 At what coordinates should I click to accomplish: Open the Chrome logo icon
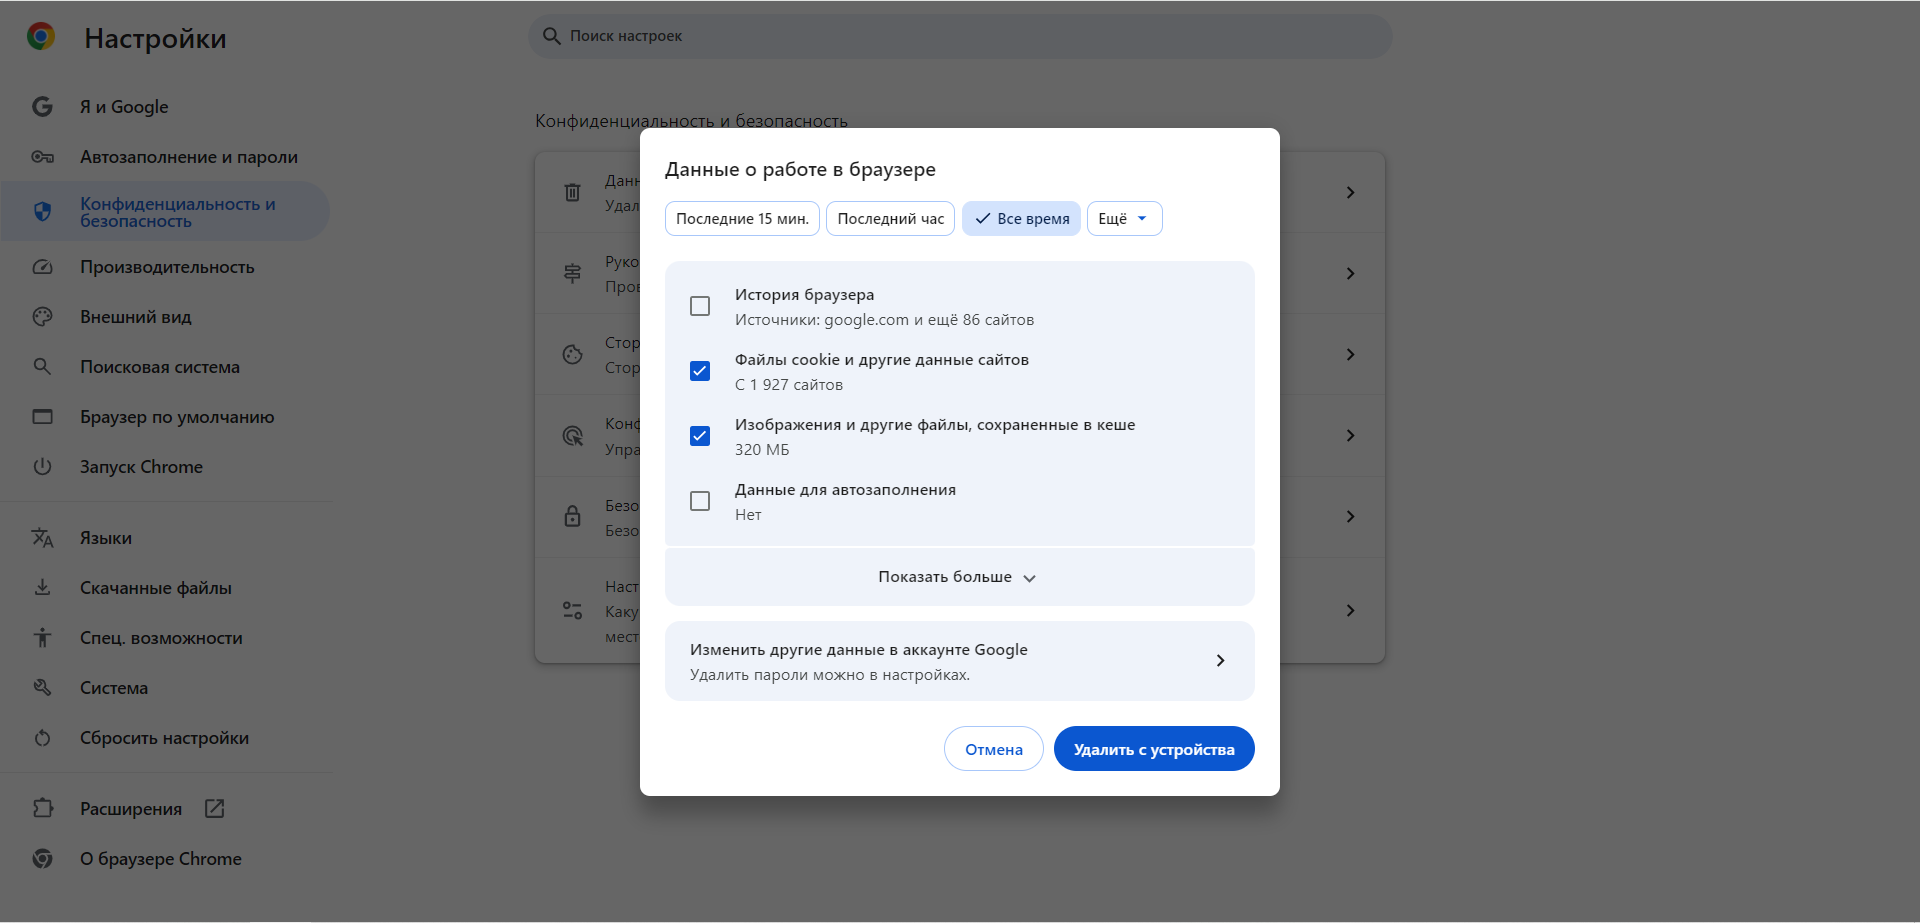click(40, 36)
